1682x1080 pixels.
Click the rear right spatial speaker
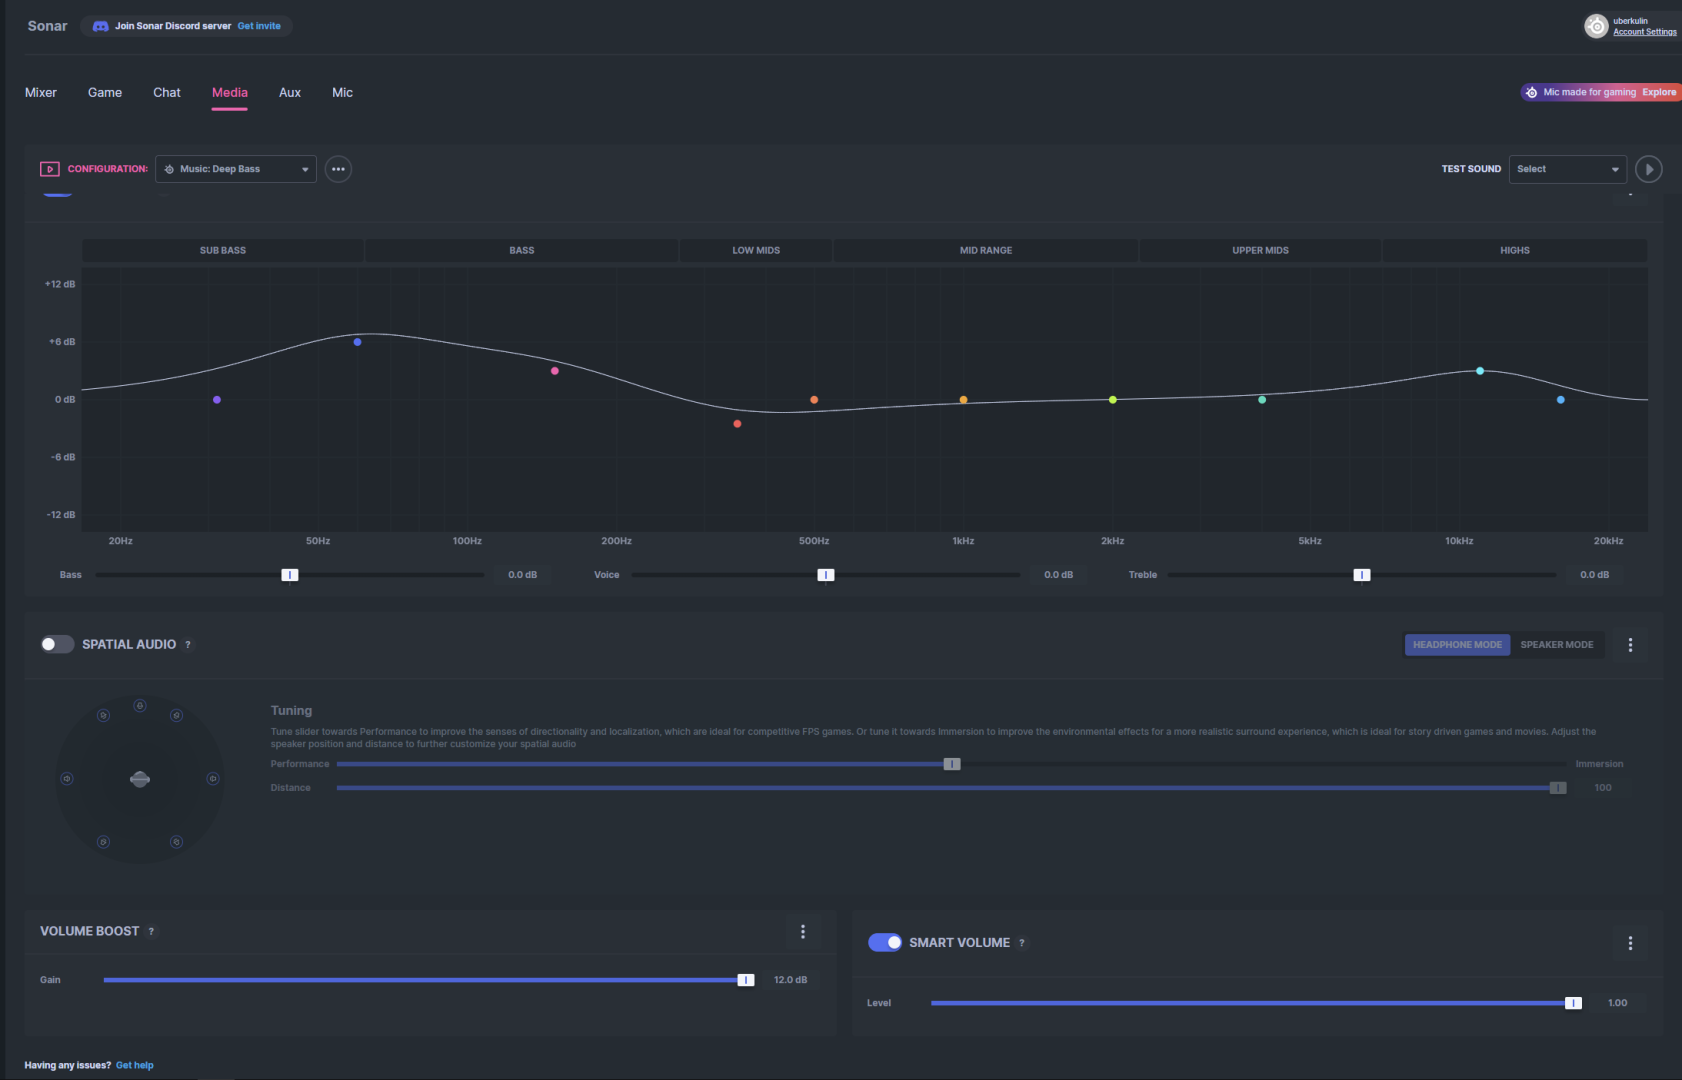pyautogui.click(x=176, y=842)
